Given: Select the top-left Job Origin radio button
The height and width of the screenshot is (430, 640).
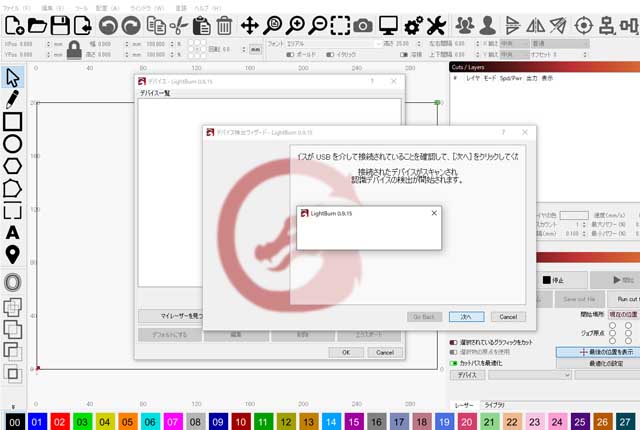Looking at the screenshot, I should coord(612,326).
